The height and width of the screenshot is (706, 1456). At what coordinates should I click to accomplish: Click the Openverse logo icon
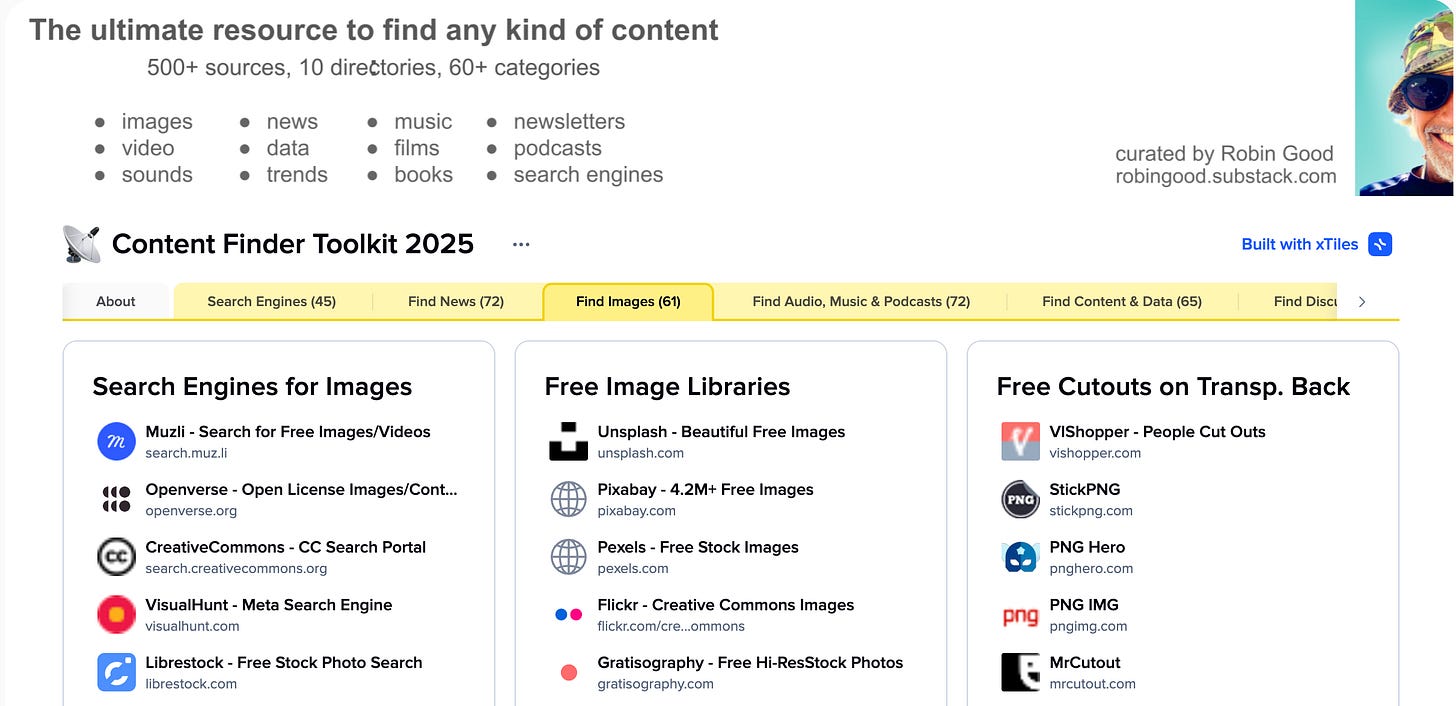(x=116, y=499)
